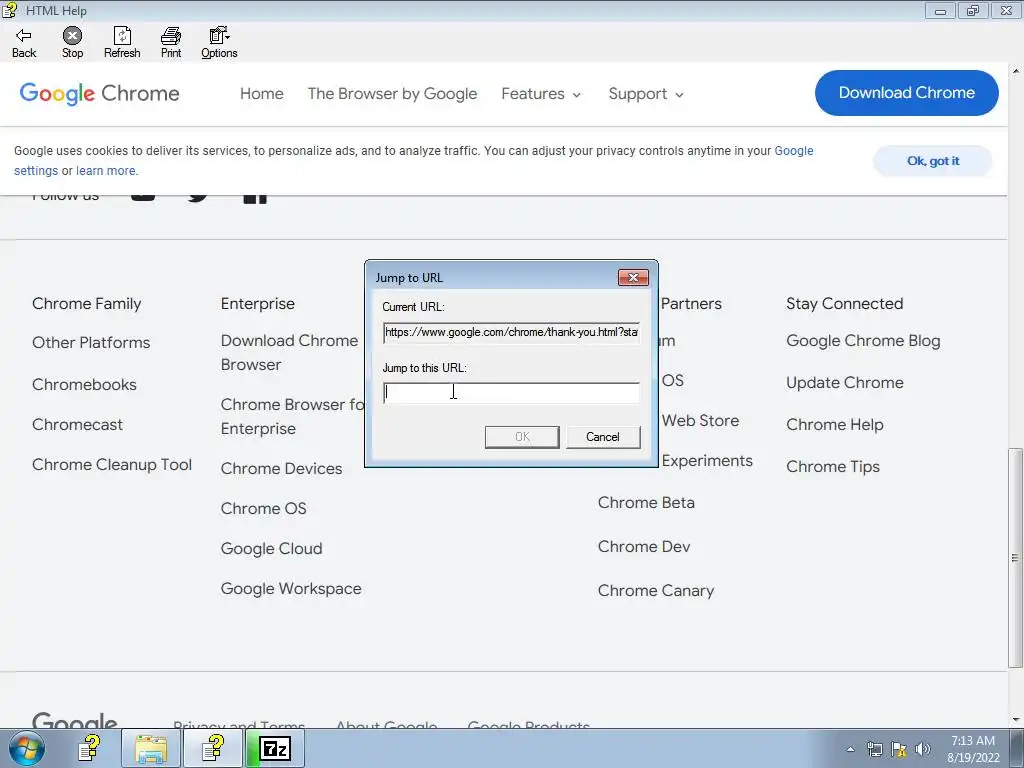Show hidden system tray icons
Image resolution: width=1024 pixels, height=768 pixels.
click(850, 749)
